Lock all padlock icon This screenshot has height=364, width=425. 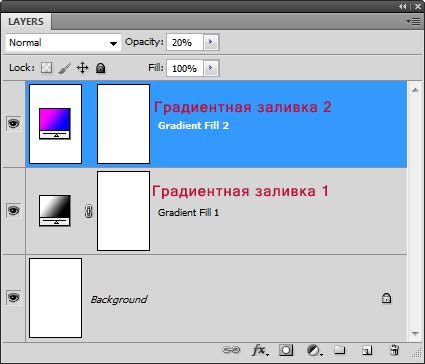(x=100, y=68)
